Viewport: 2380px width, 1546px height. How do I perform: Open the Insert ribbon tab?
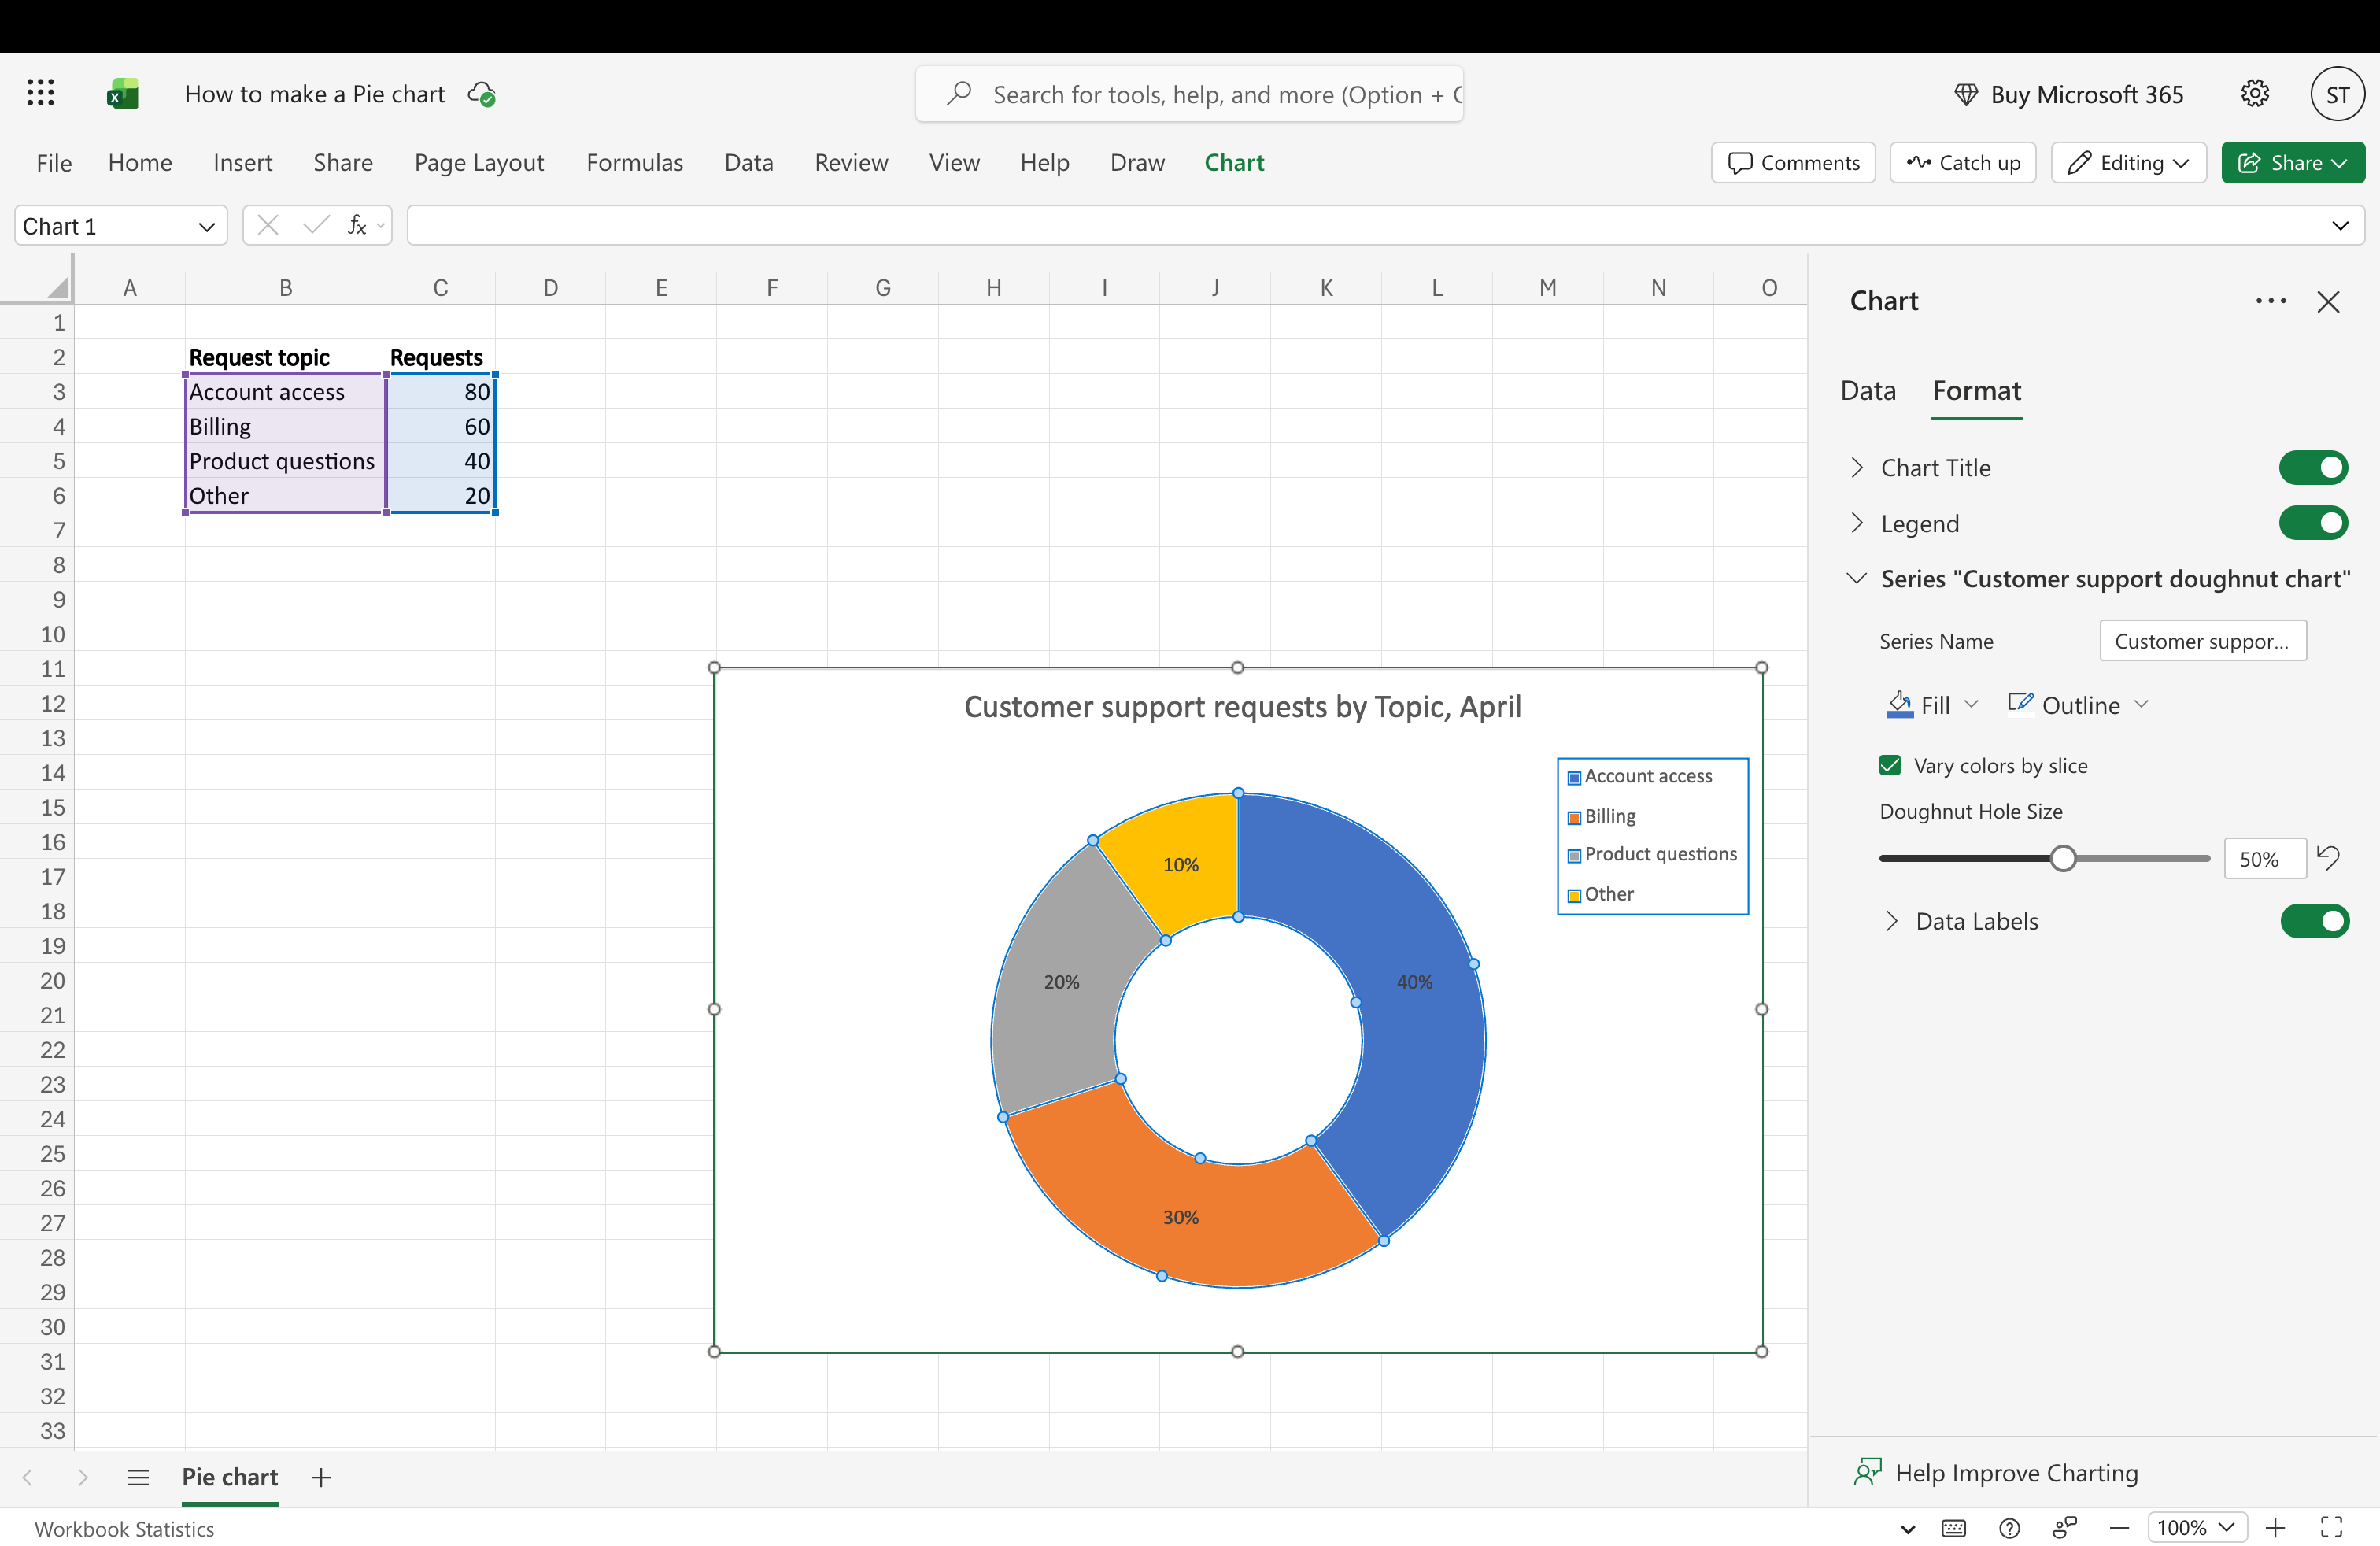coord(242,163)
